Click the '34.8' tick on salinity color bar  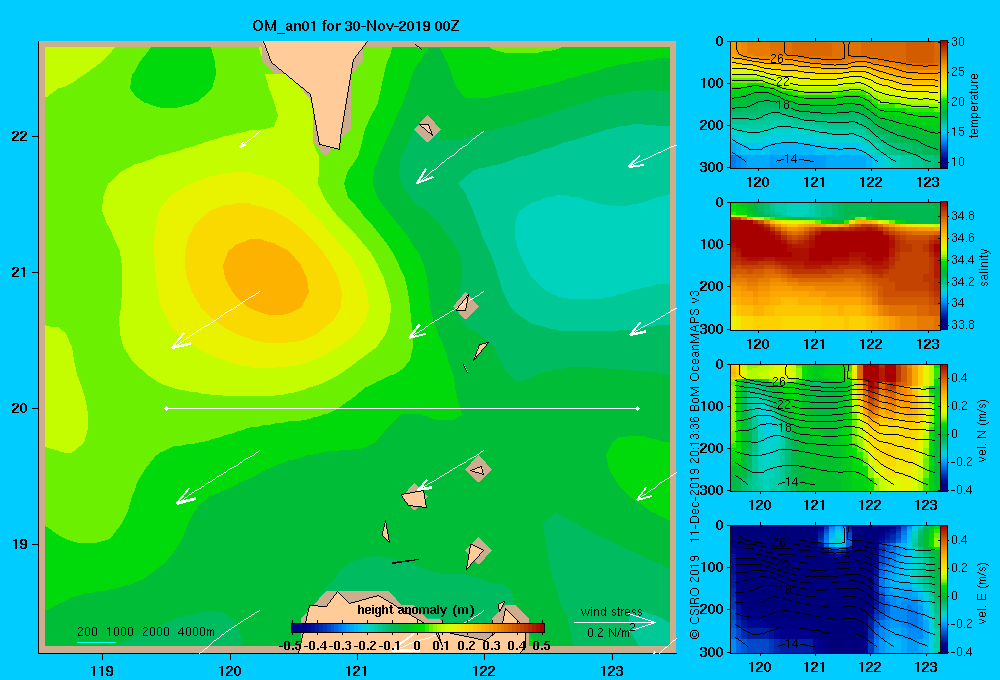tap(962, 216)
